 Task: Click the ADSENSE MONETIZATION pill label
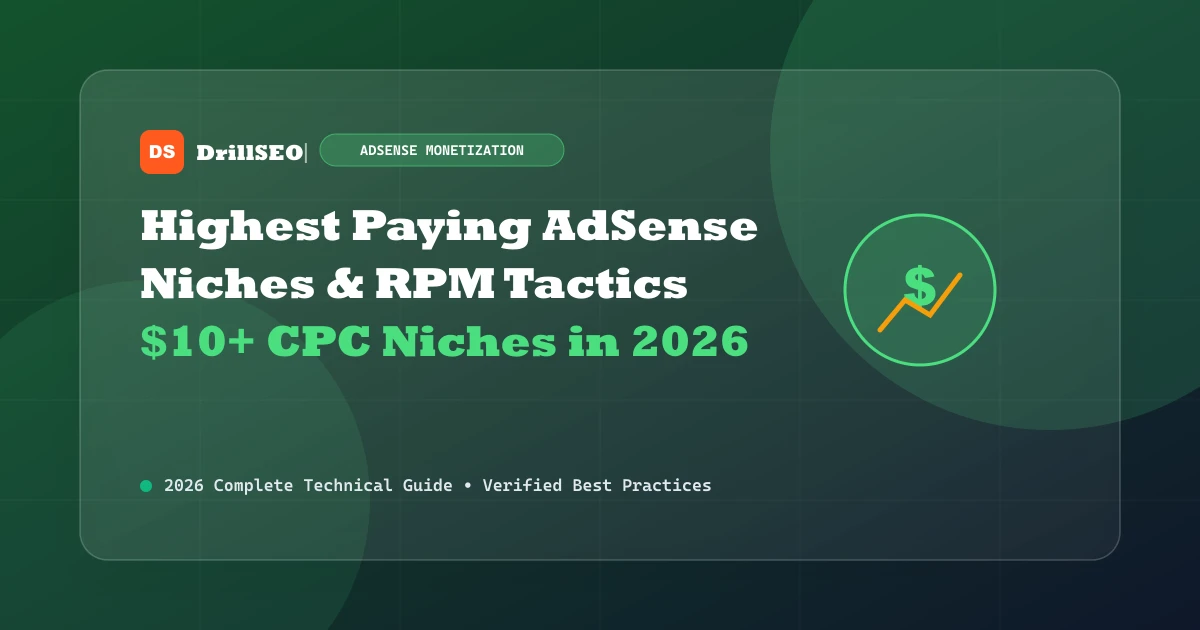click(x=442, y=150)
